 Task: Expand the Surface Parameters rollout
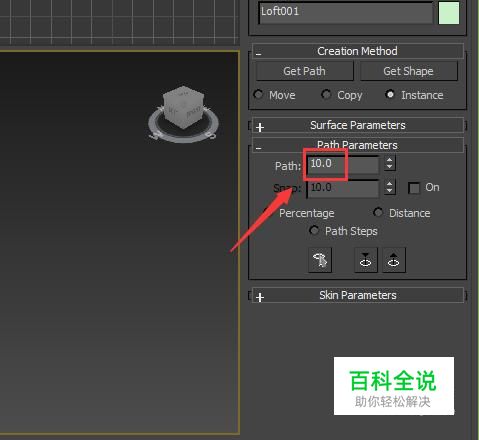click(358, 126)
